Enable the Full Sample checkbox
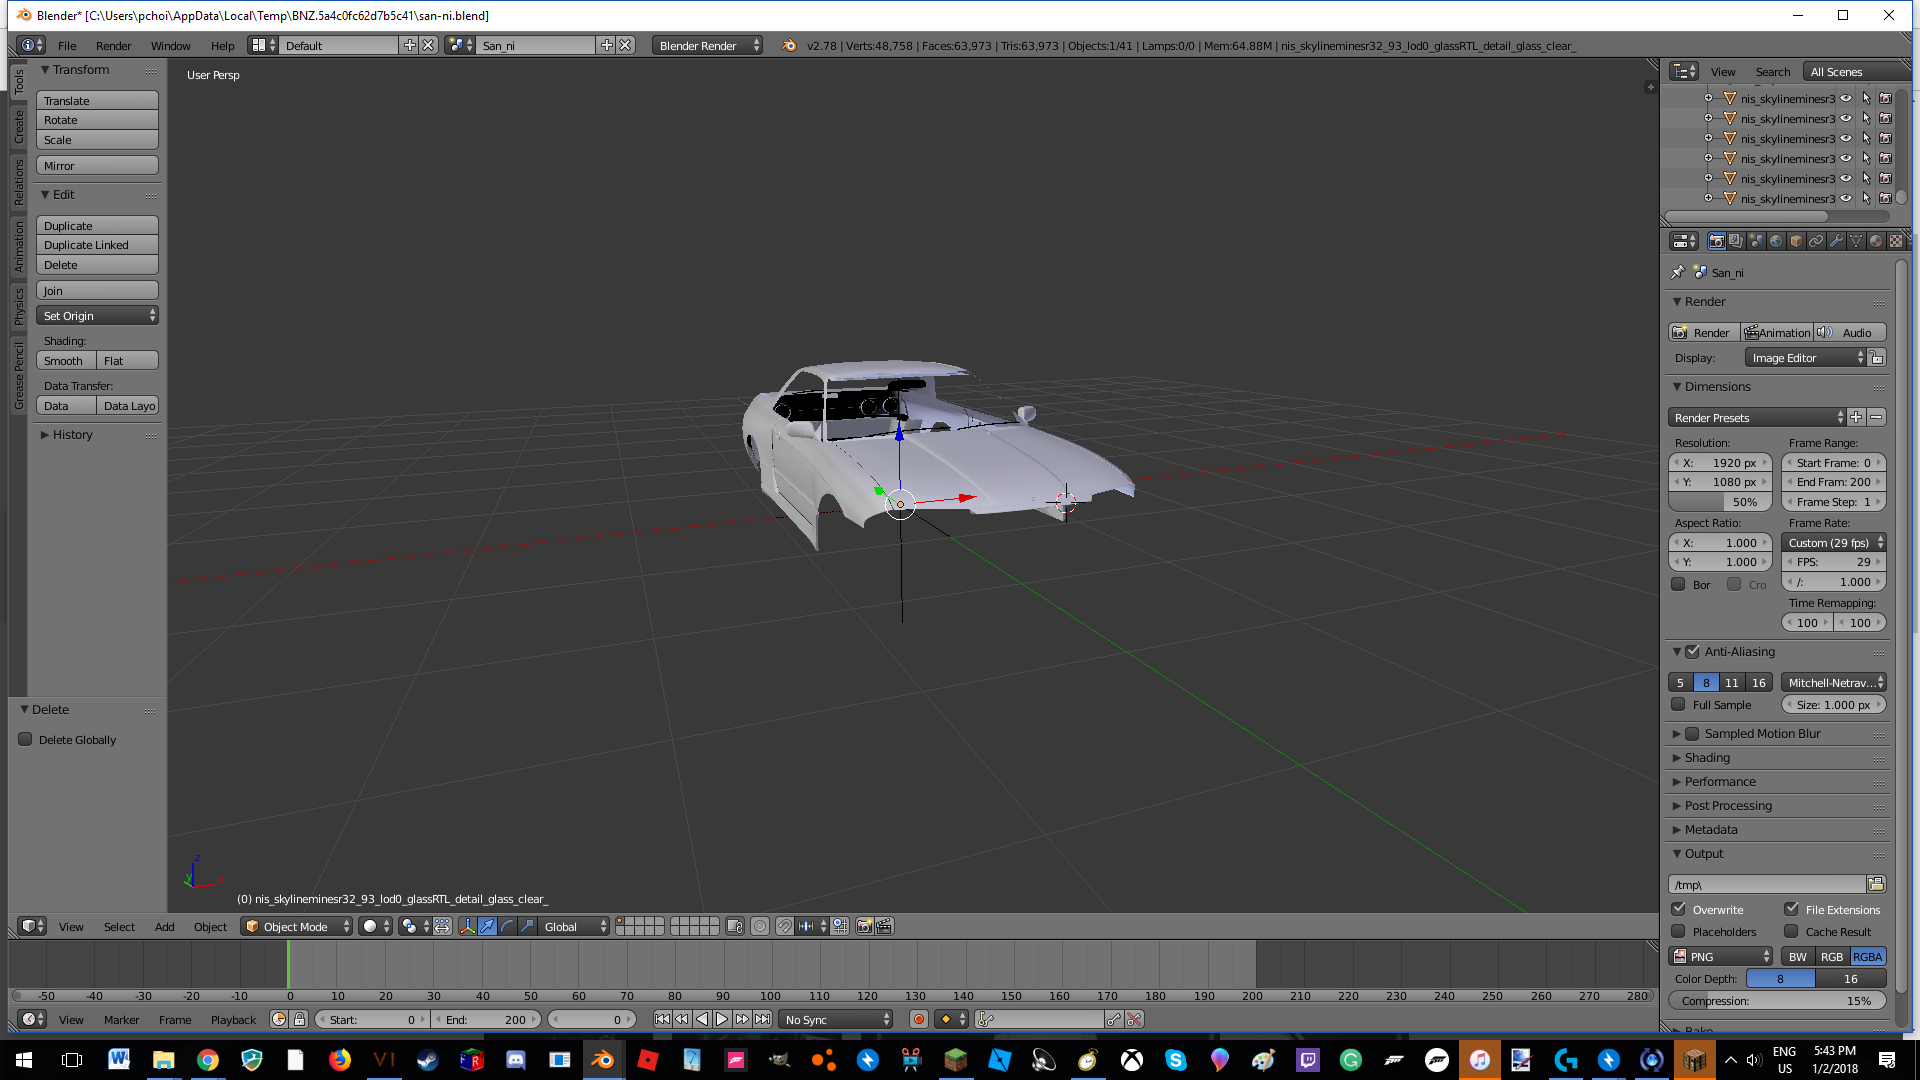Image resolution: width=1920 pixels, height=1080 pixels. coord(1679,705)
